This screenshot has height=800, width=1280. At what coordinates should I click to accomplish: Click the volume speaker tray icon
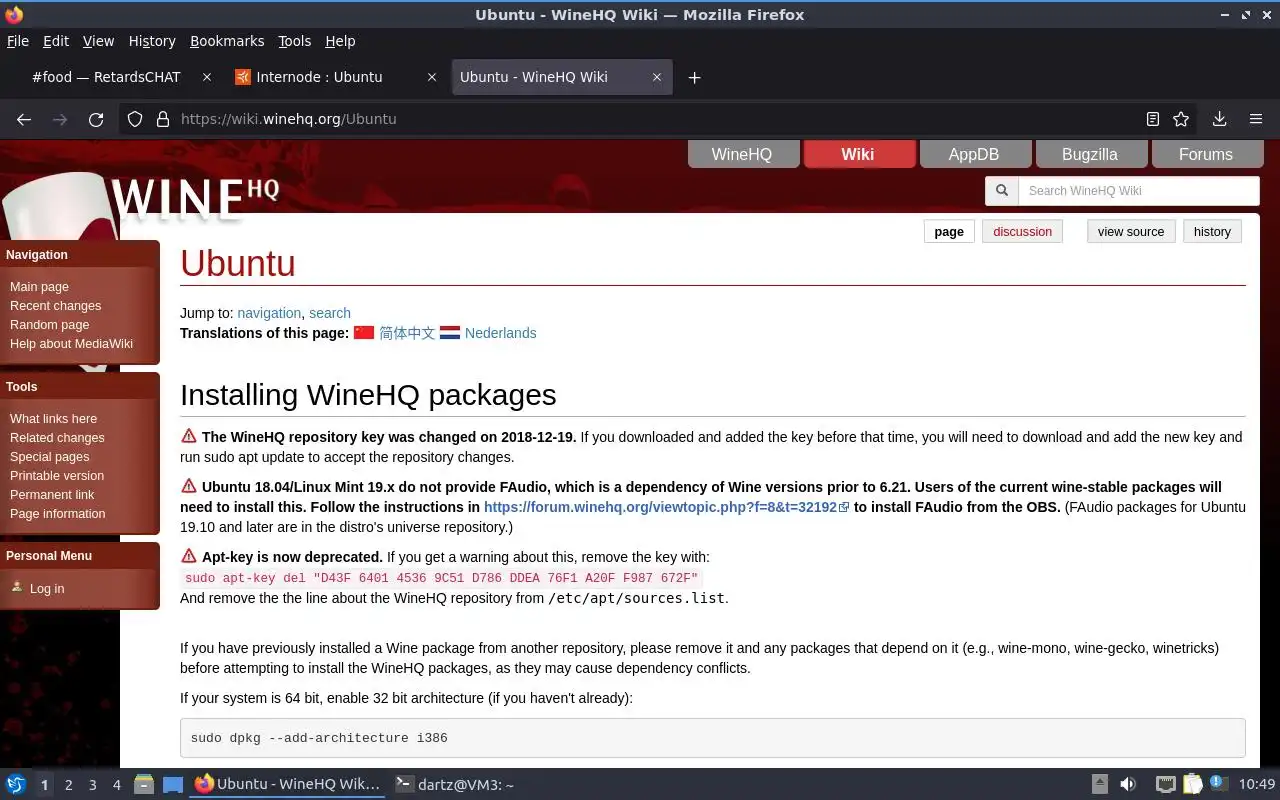pos(1128,785)
